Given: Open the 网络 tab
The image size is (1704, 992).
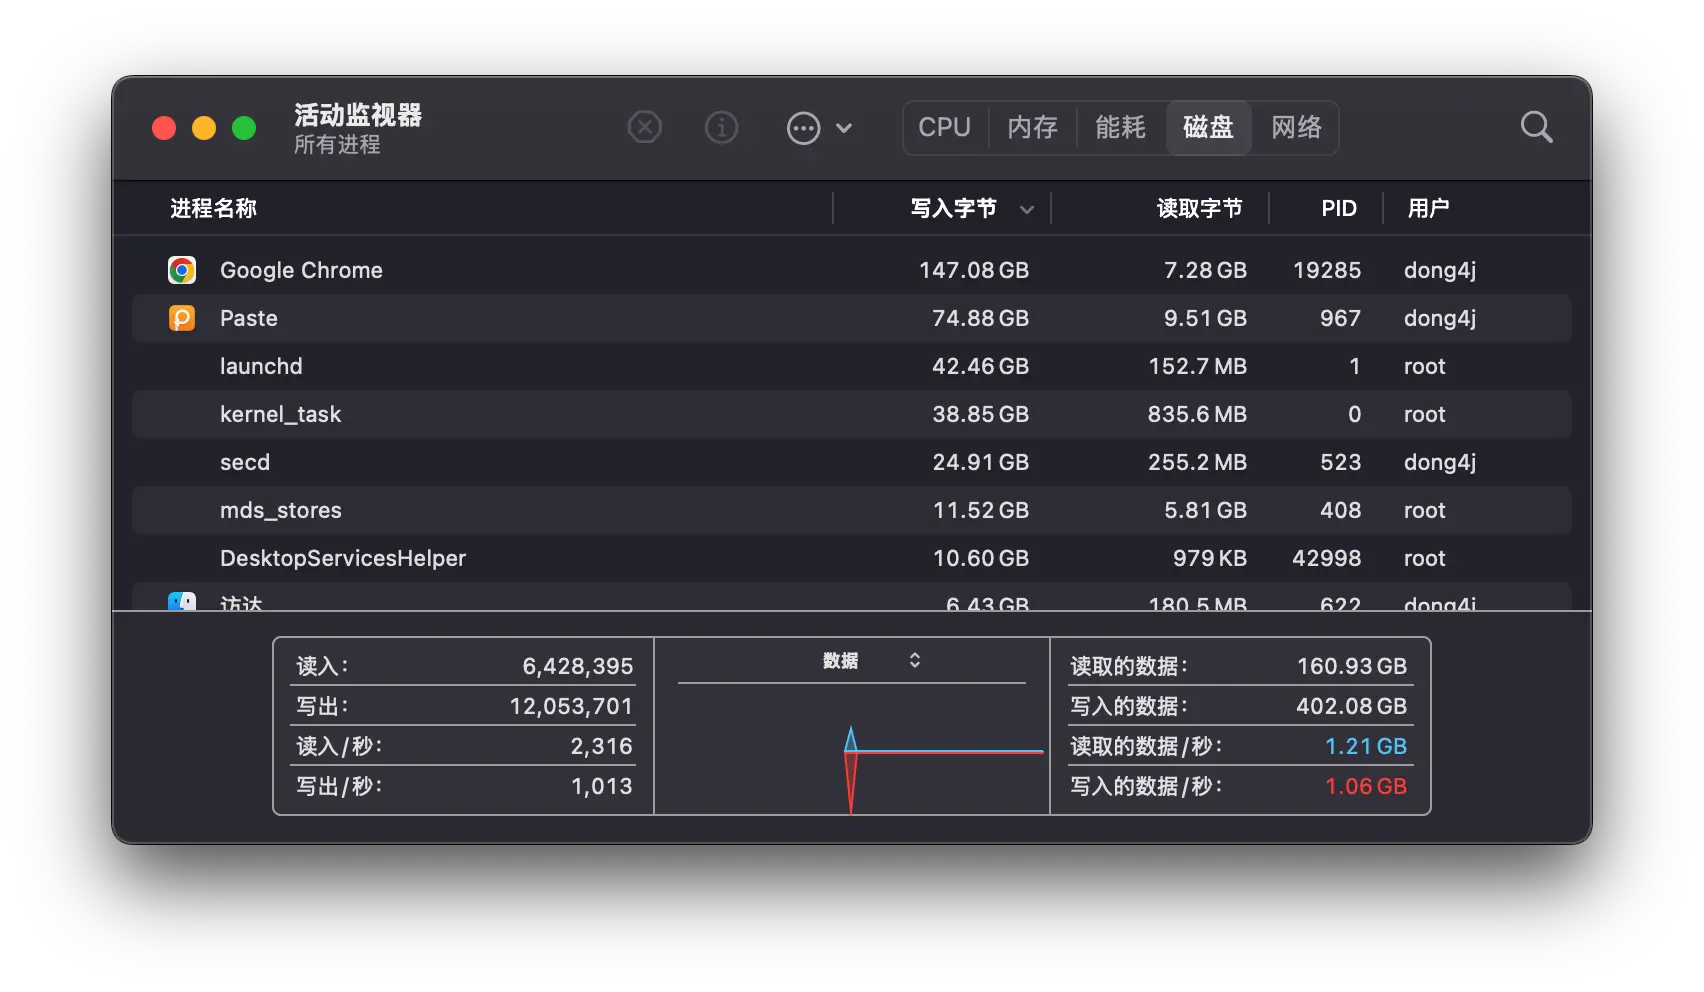Looking at the screenshot, I should coord(1296,128).
